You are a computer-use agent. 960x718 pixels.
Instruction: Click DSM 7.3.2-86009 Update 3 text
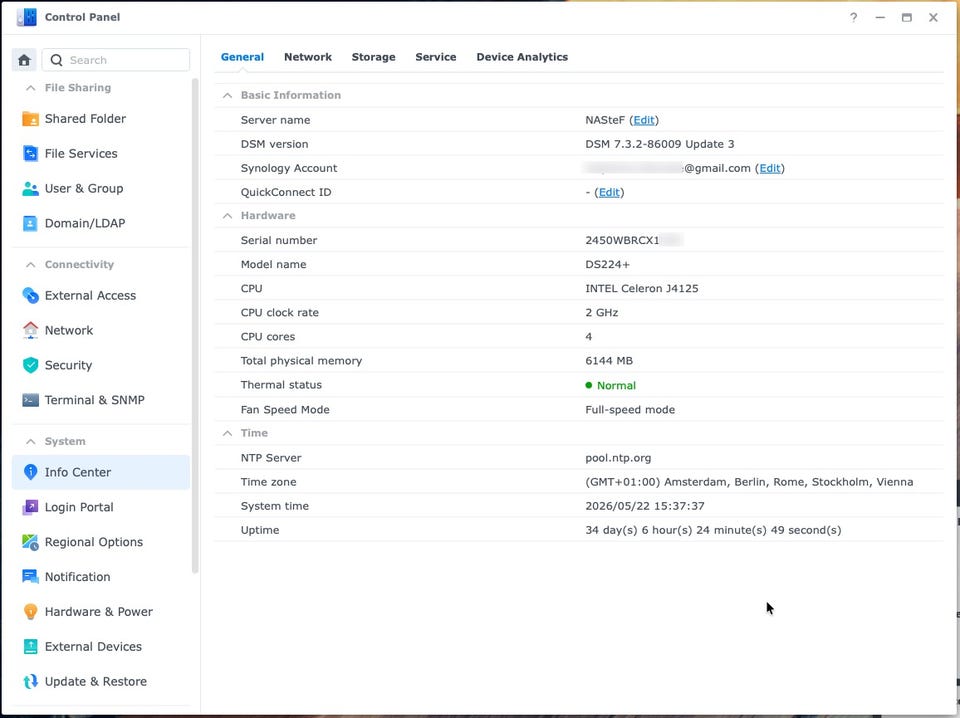click(x=660, y=144)
